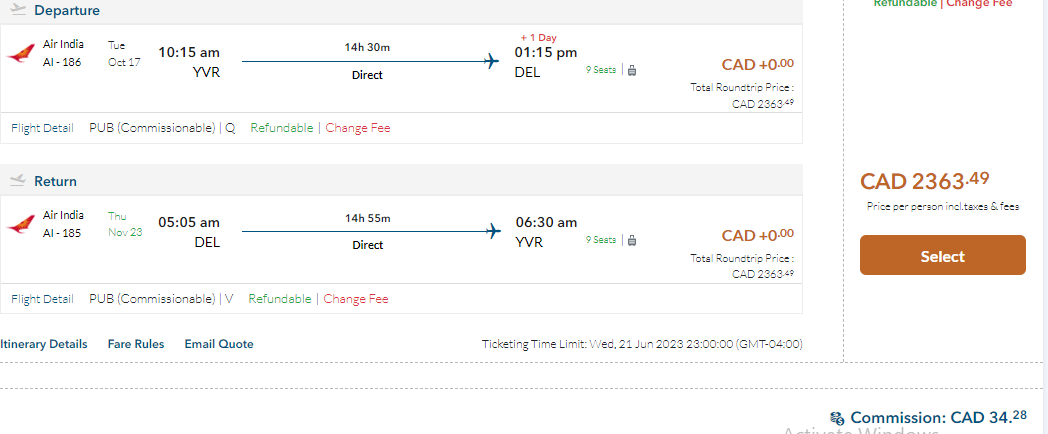Click the Return plane landing icon
This screenshot has height=434, width=1048.
click(x=17, y=181)
